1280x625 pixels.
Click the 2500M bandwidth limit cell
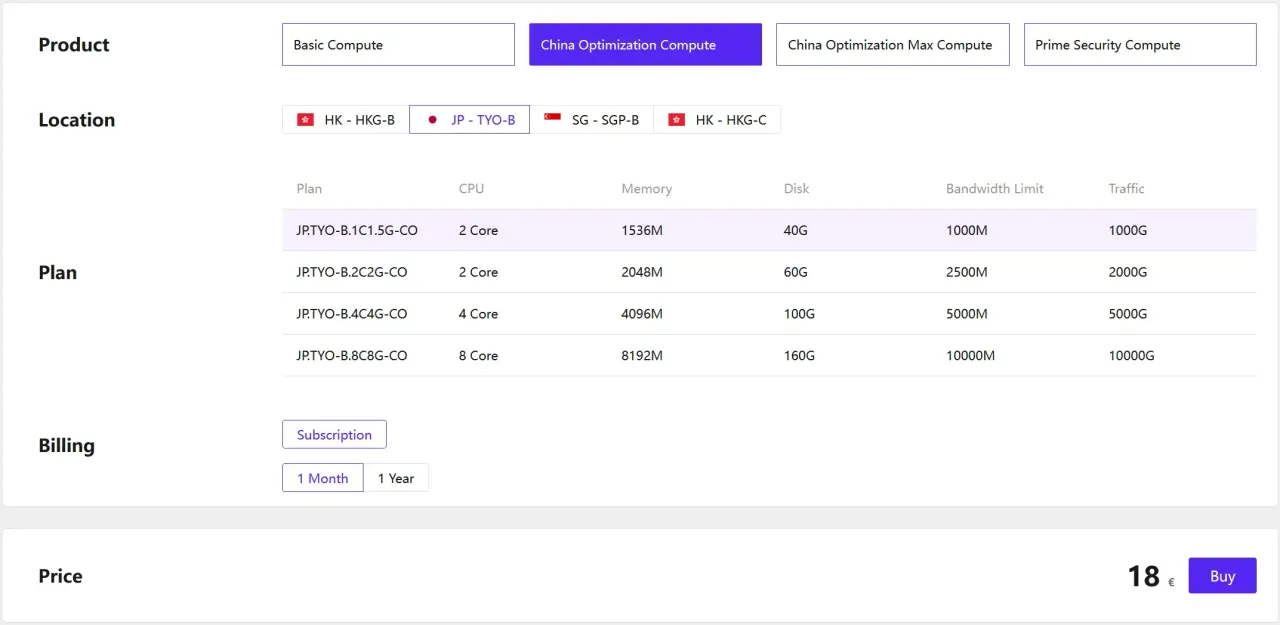(966, 272)
